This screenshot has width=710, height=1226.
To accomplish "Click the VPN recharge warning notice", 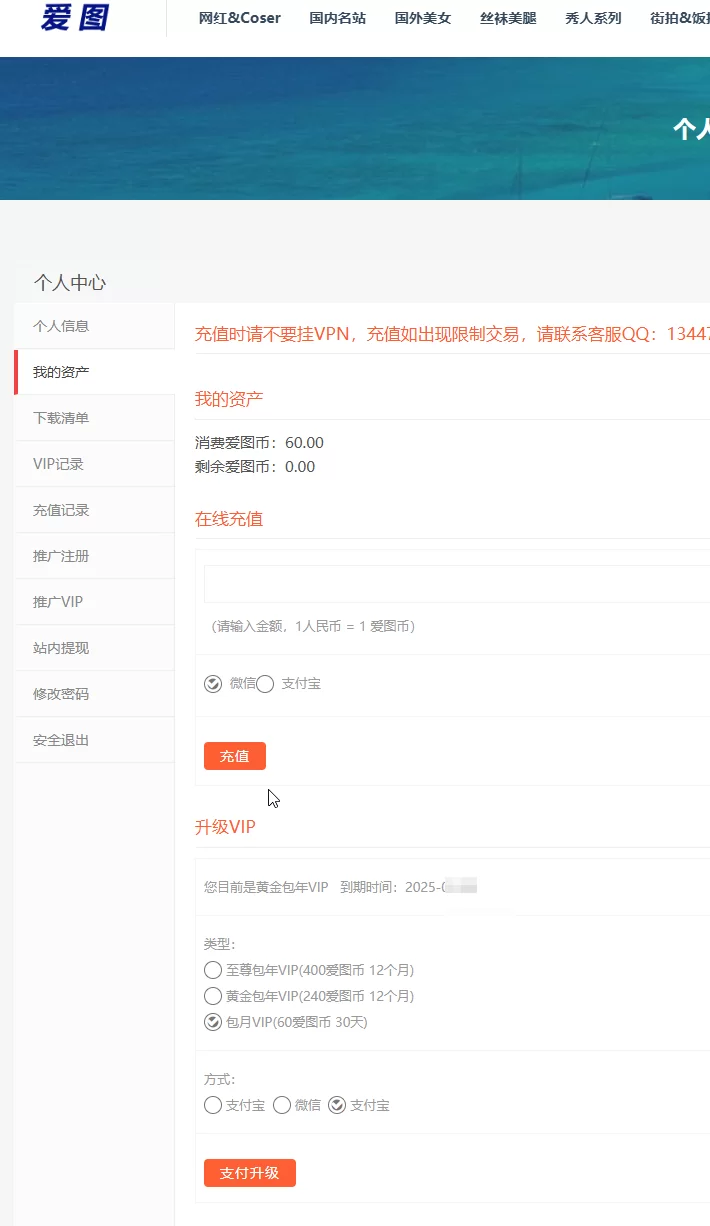I will point(452,334).
